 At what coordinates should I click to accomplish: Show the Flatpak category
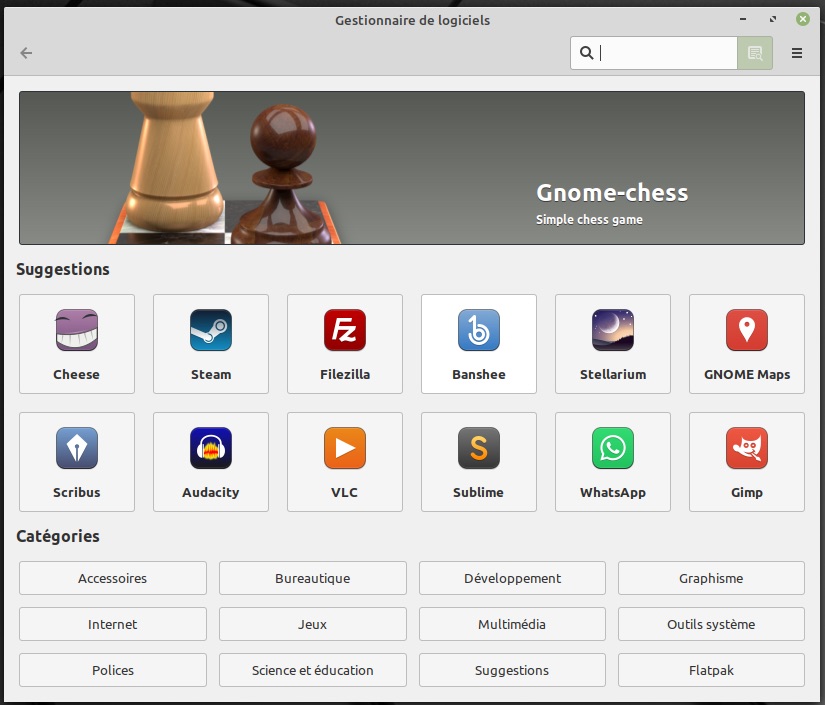coord(711,670)
